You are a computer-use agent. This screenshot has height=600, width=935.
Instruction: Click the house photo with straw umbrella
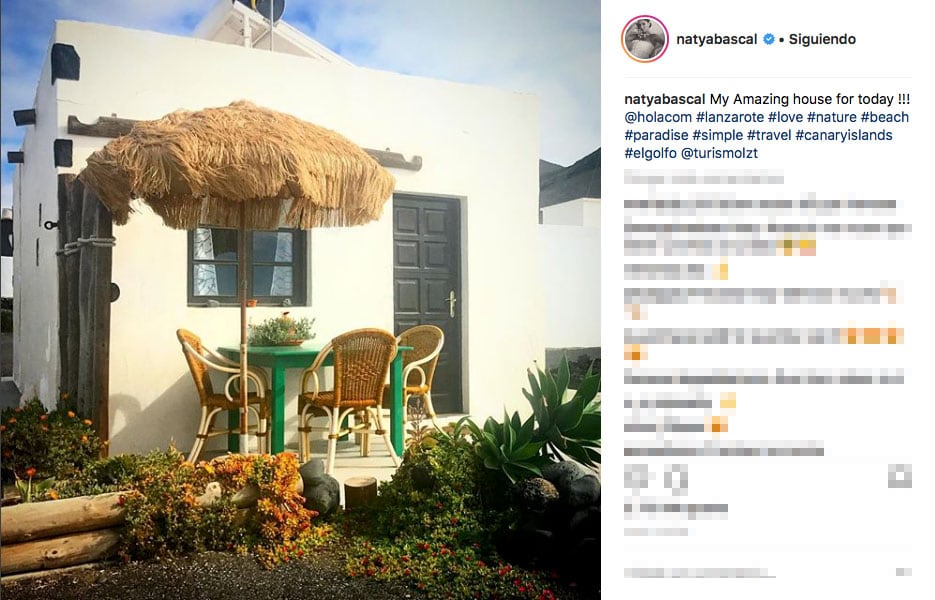tap(301, 300)
